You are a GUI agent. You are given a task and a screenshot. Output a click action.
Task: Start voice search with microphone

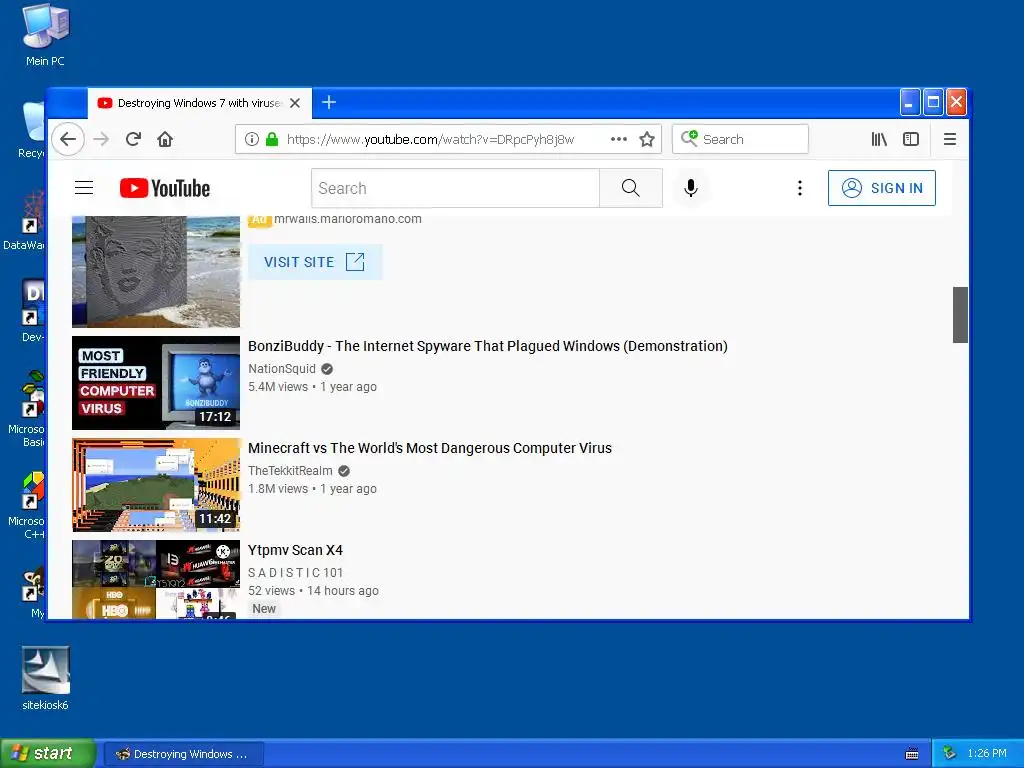690,188
